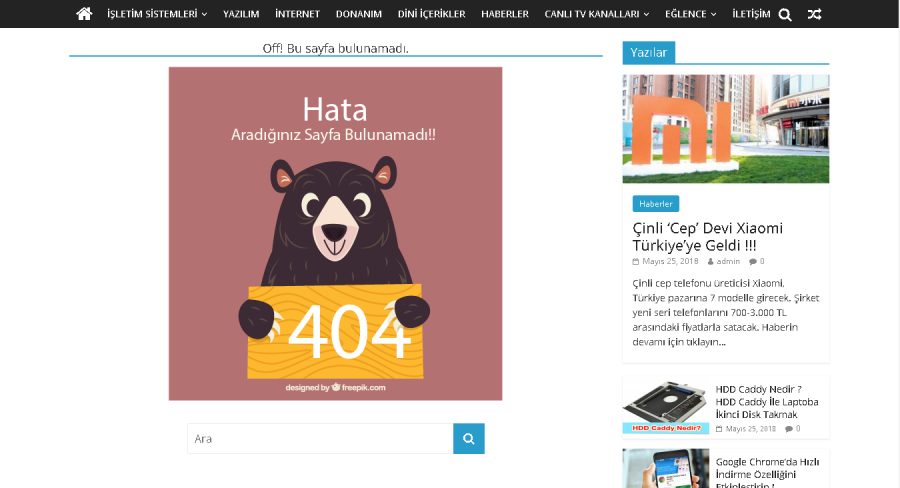Click Mayıs 25, 2018 date on HDD Caddy post
The height and width of the screenshot is (488, 900).
[750, 429]
